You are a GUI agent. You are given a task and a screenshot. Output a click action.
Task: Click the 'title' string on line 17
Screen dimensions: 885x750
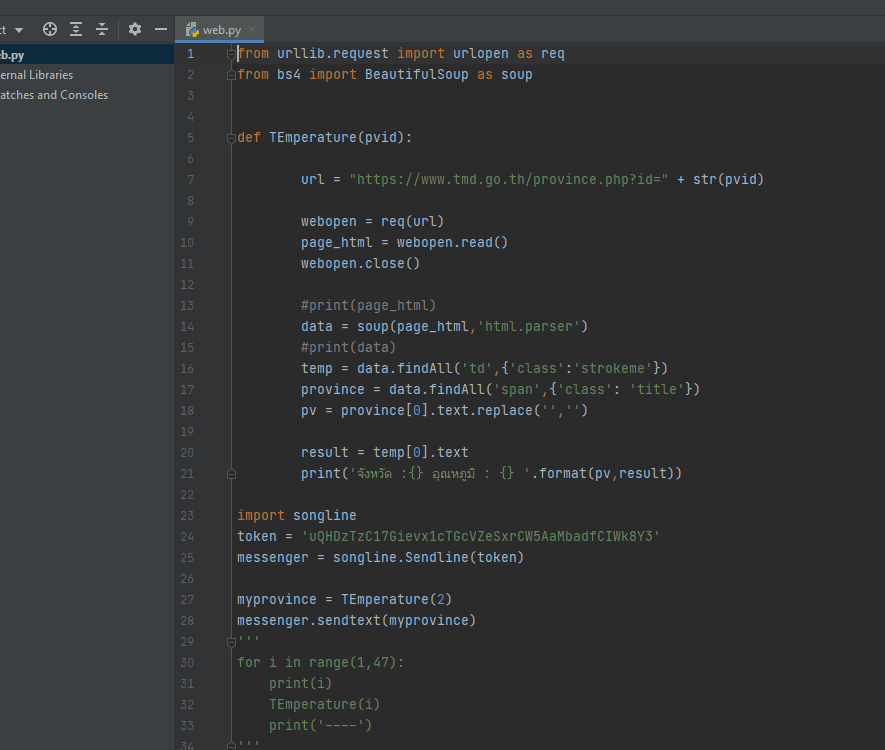pos(656,389)
